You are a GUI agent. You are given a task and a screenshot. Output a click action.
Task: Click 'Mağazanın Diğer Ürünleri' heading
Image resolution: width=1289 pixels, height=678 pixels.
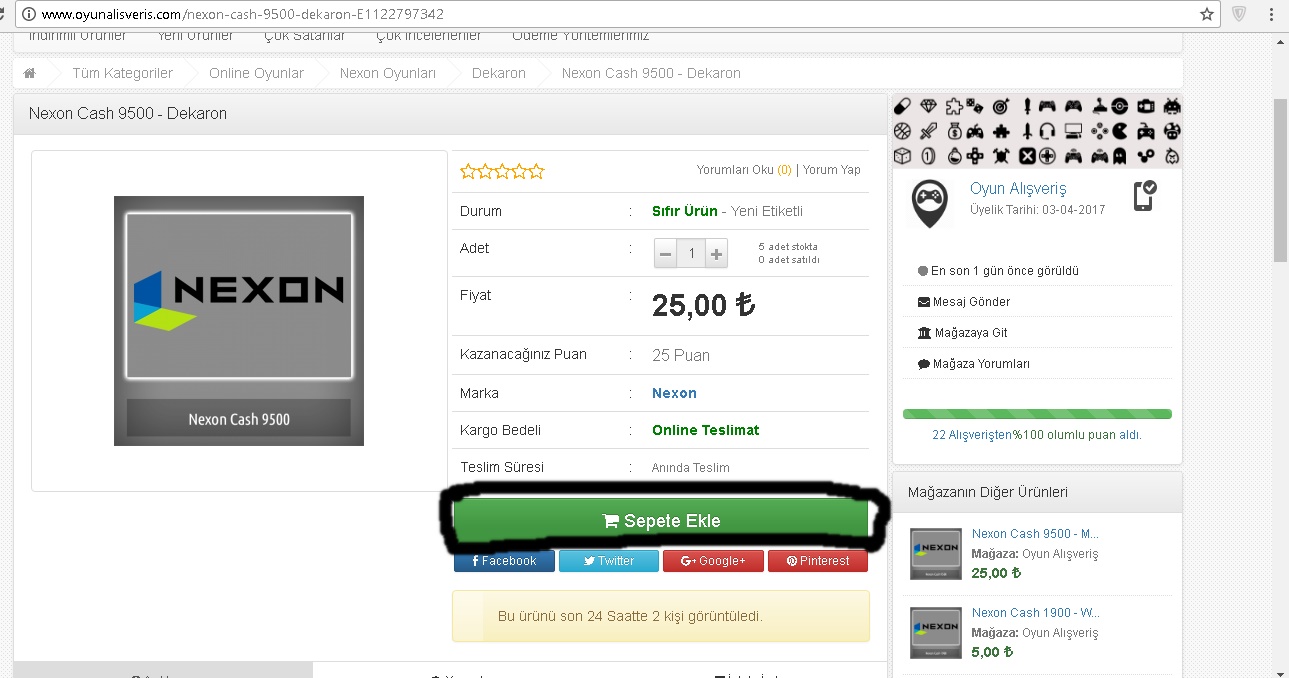[988, 492]
